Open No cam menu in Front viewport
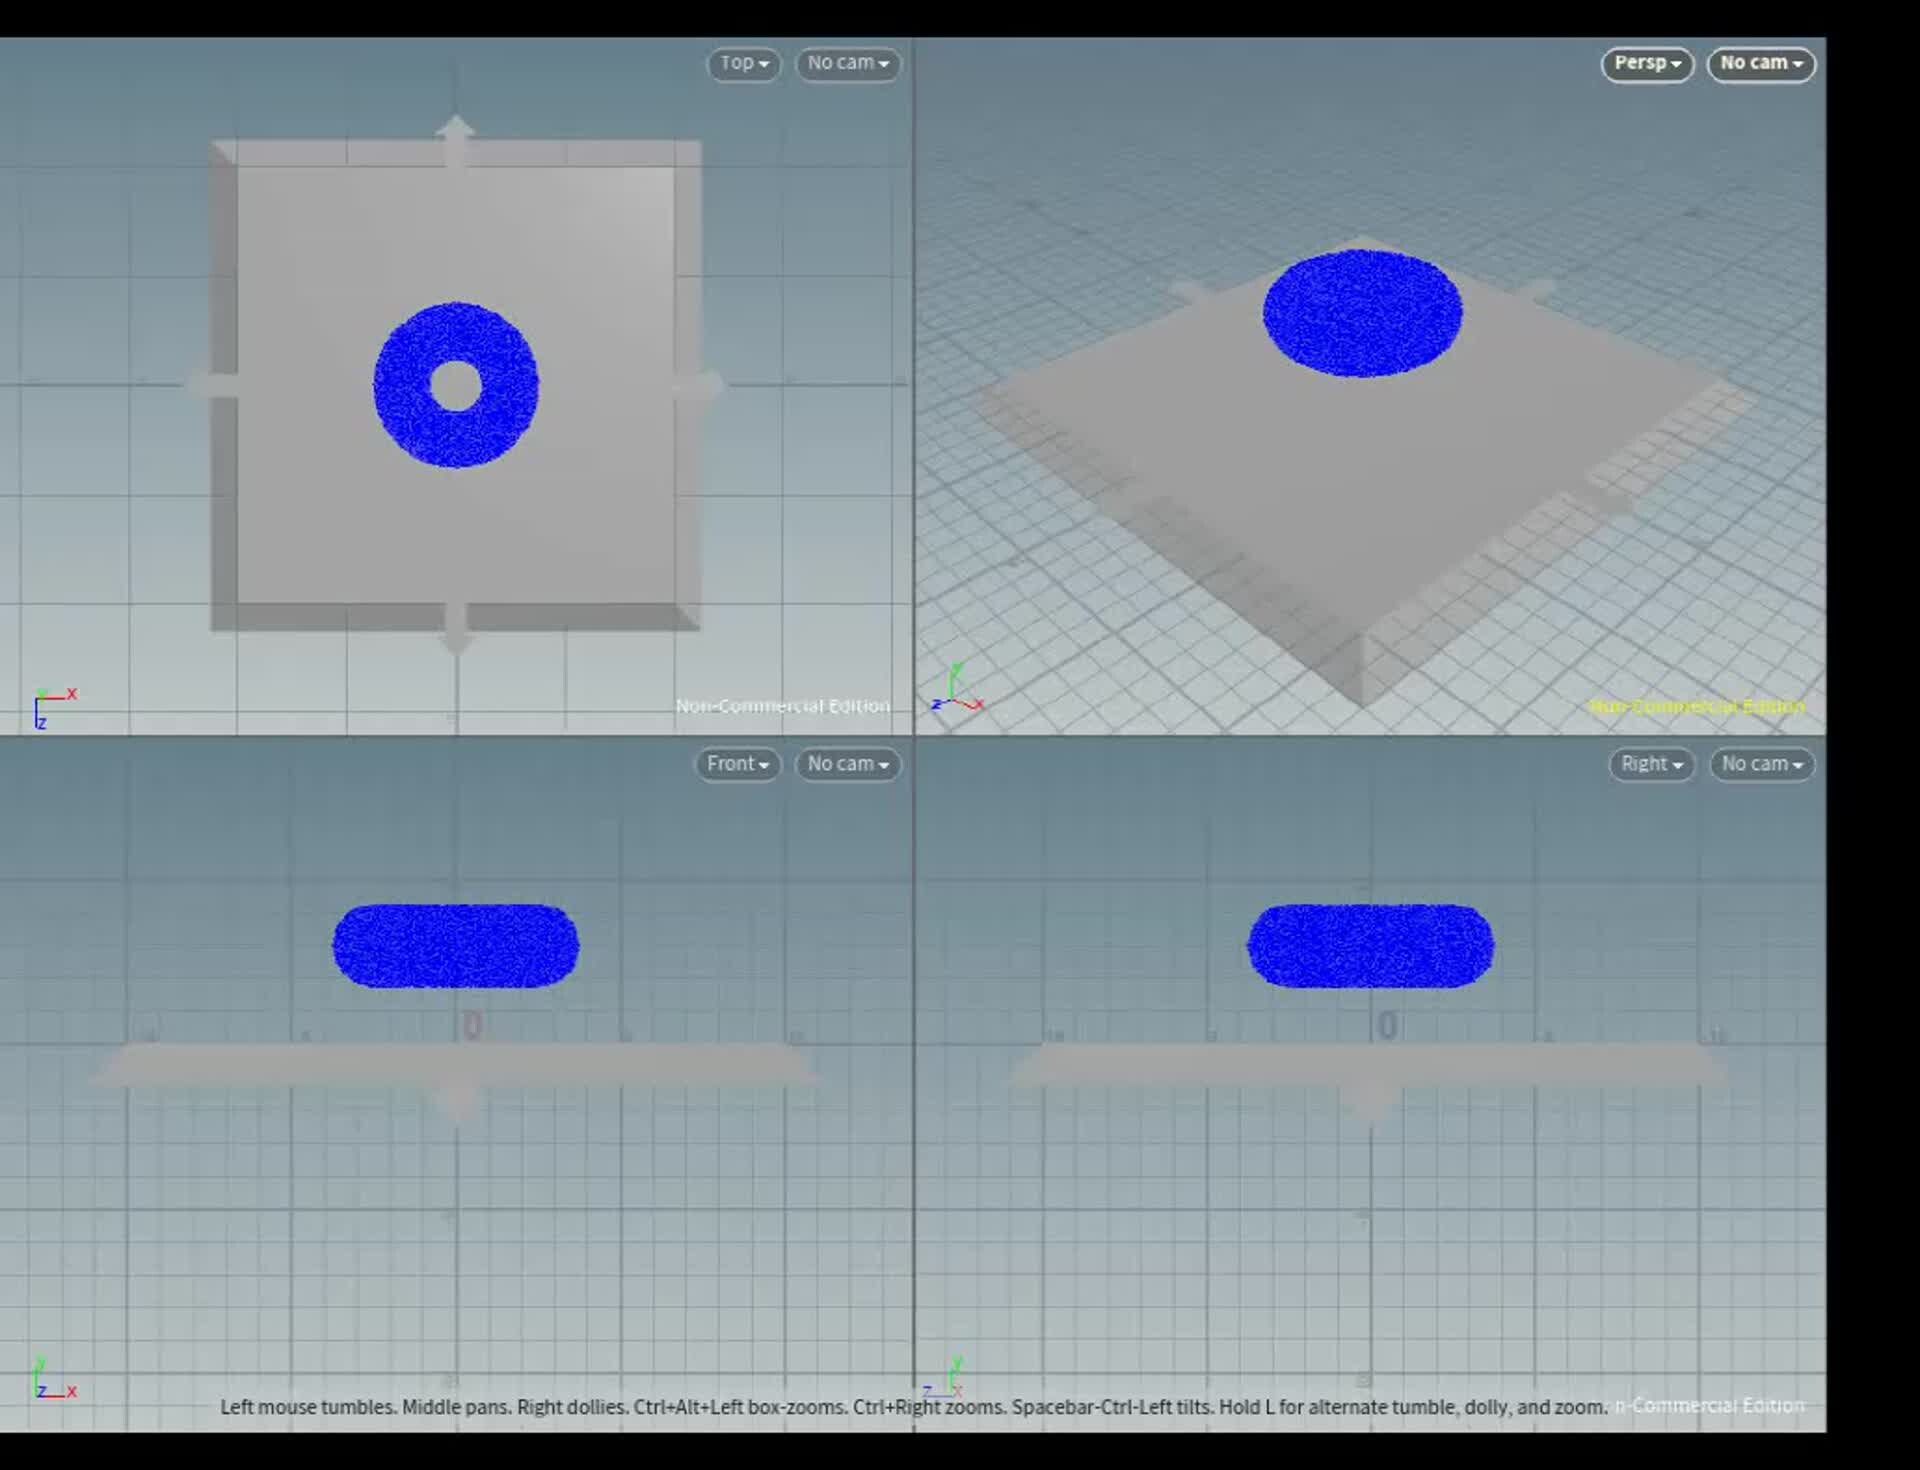 847,764
